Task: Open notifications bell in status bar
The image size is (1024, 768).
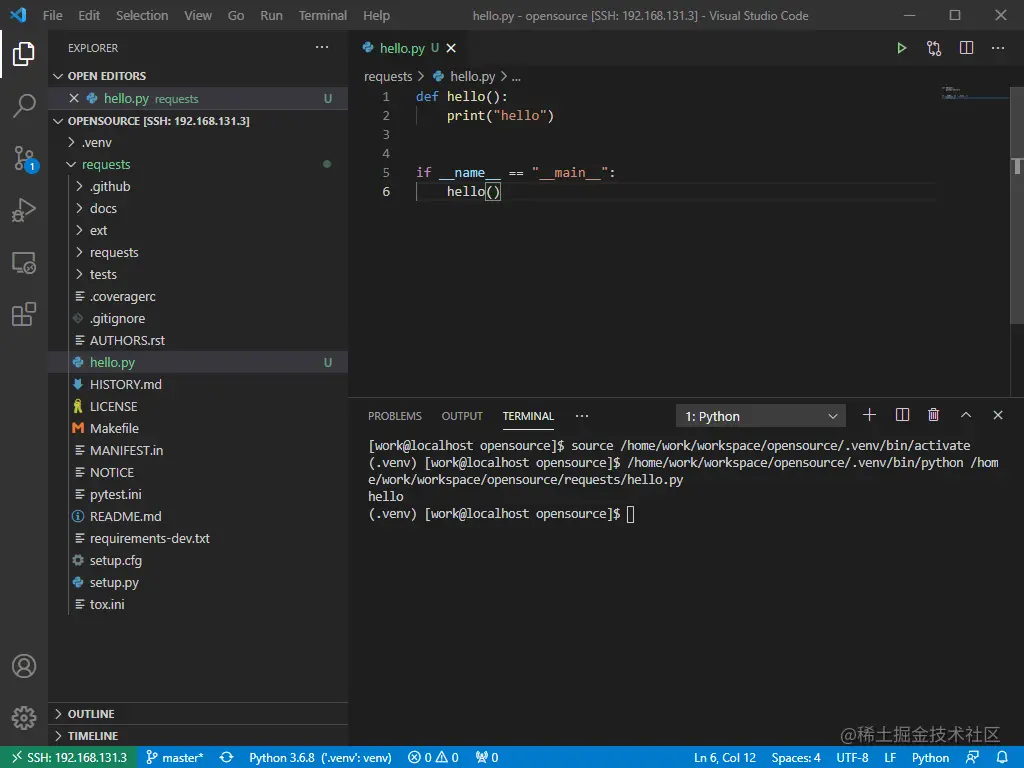Action: point(1002,758)
